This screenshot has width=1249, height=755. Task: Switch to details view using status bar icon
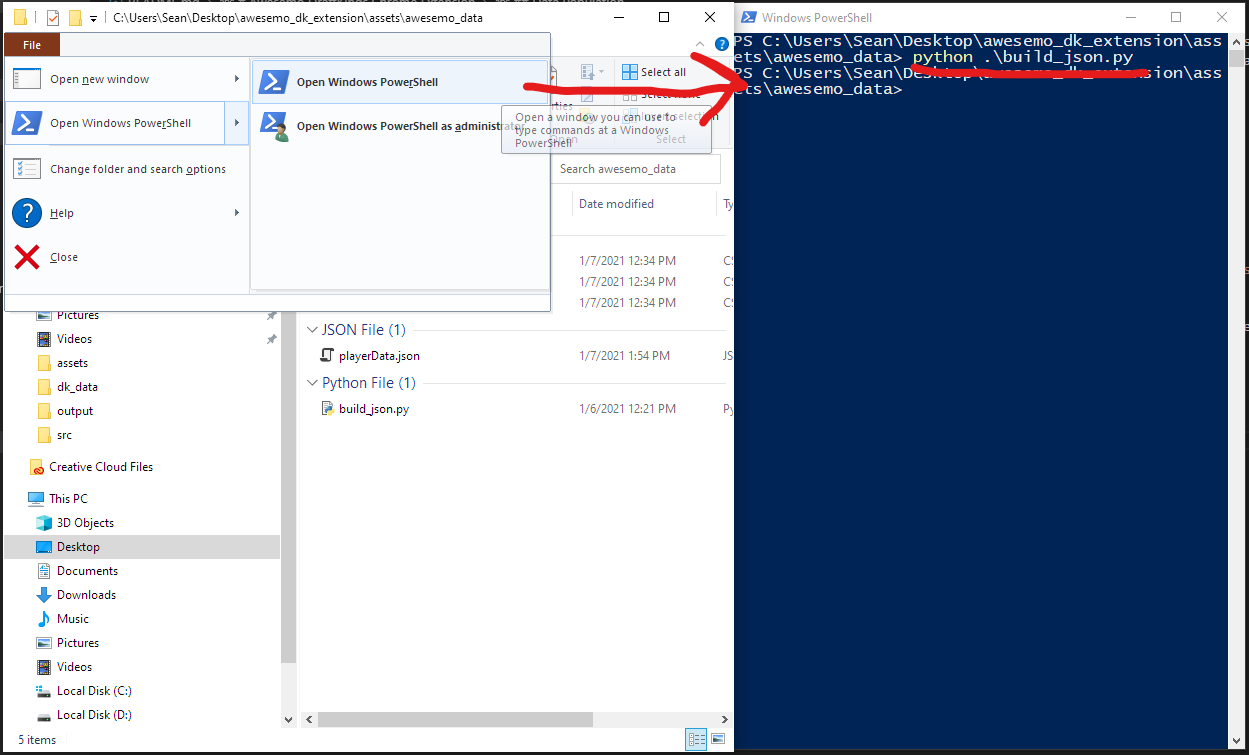click(x=697, y=740)
